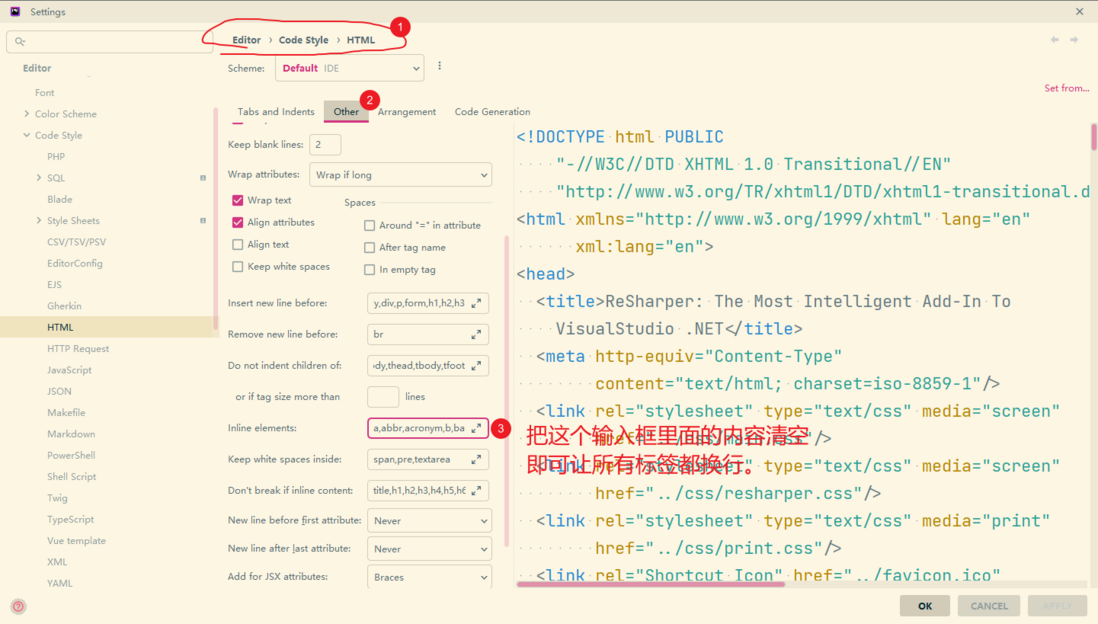Image resolution: width=1098 pixels, height=624 pixels.
Task: Open Add for JSX attributes dropdown
Action: click(x=429, y=577)
